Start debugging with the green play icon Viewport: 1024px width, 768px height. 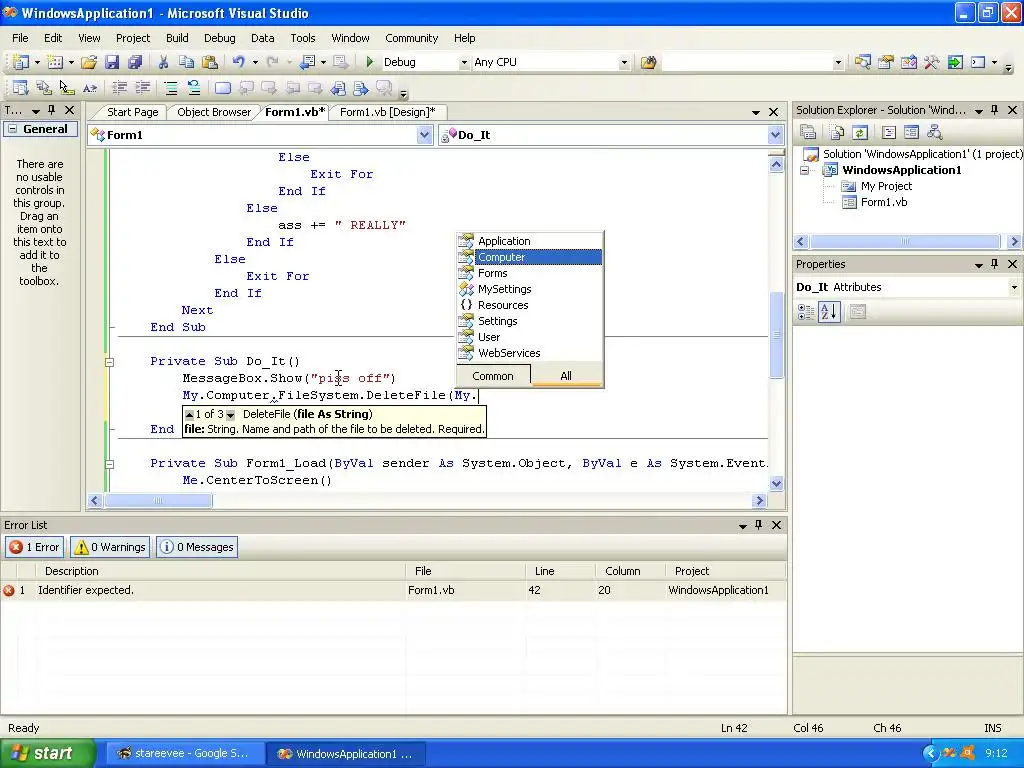tap(370, 62)
